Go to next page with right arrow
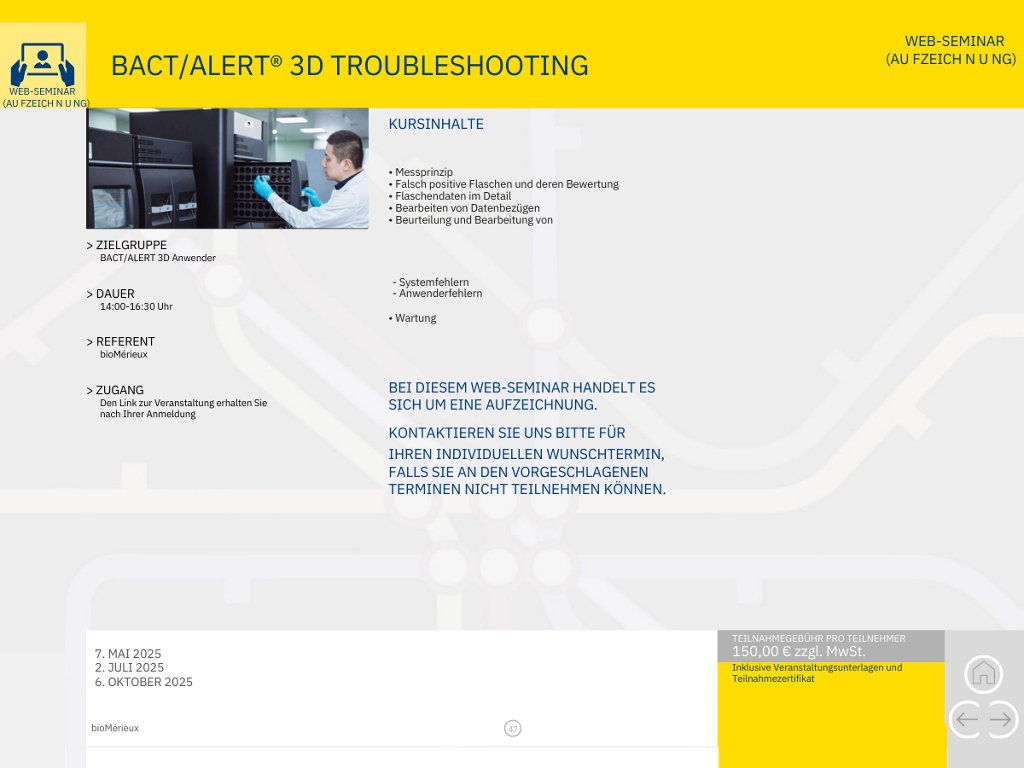This screenshot has width=1024, height=768. (x=1001, y=719)
